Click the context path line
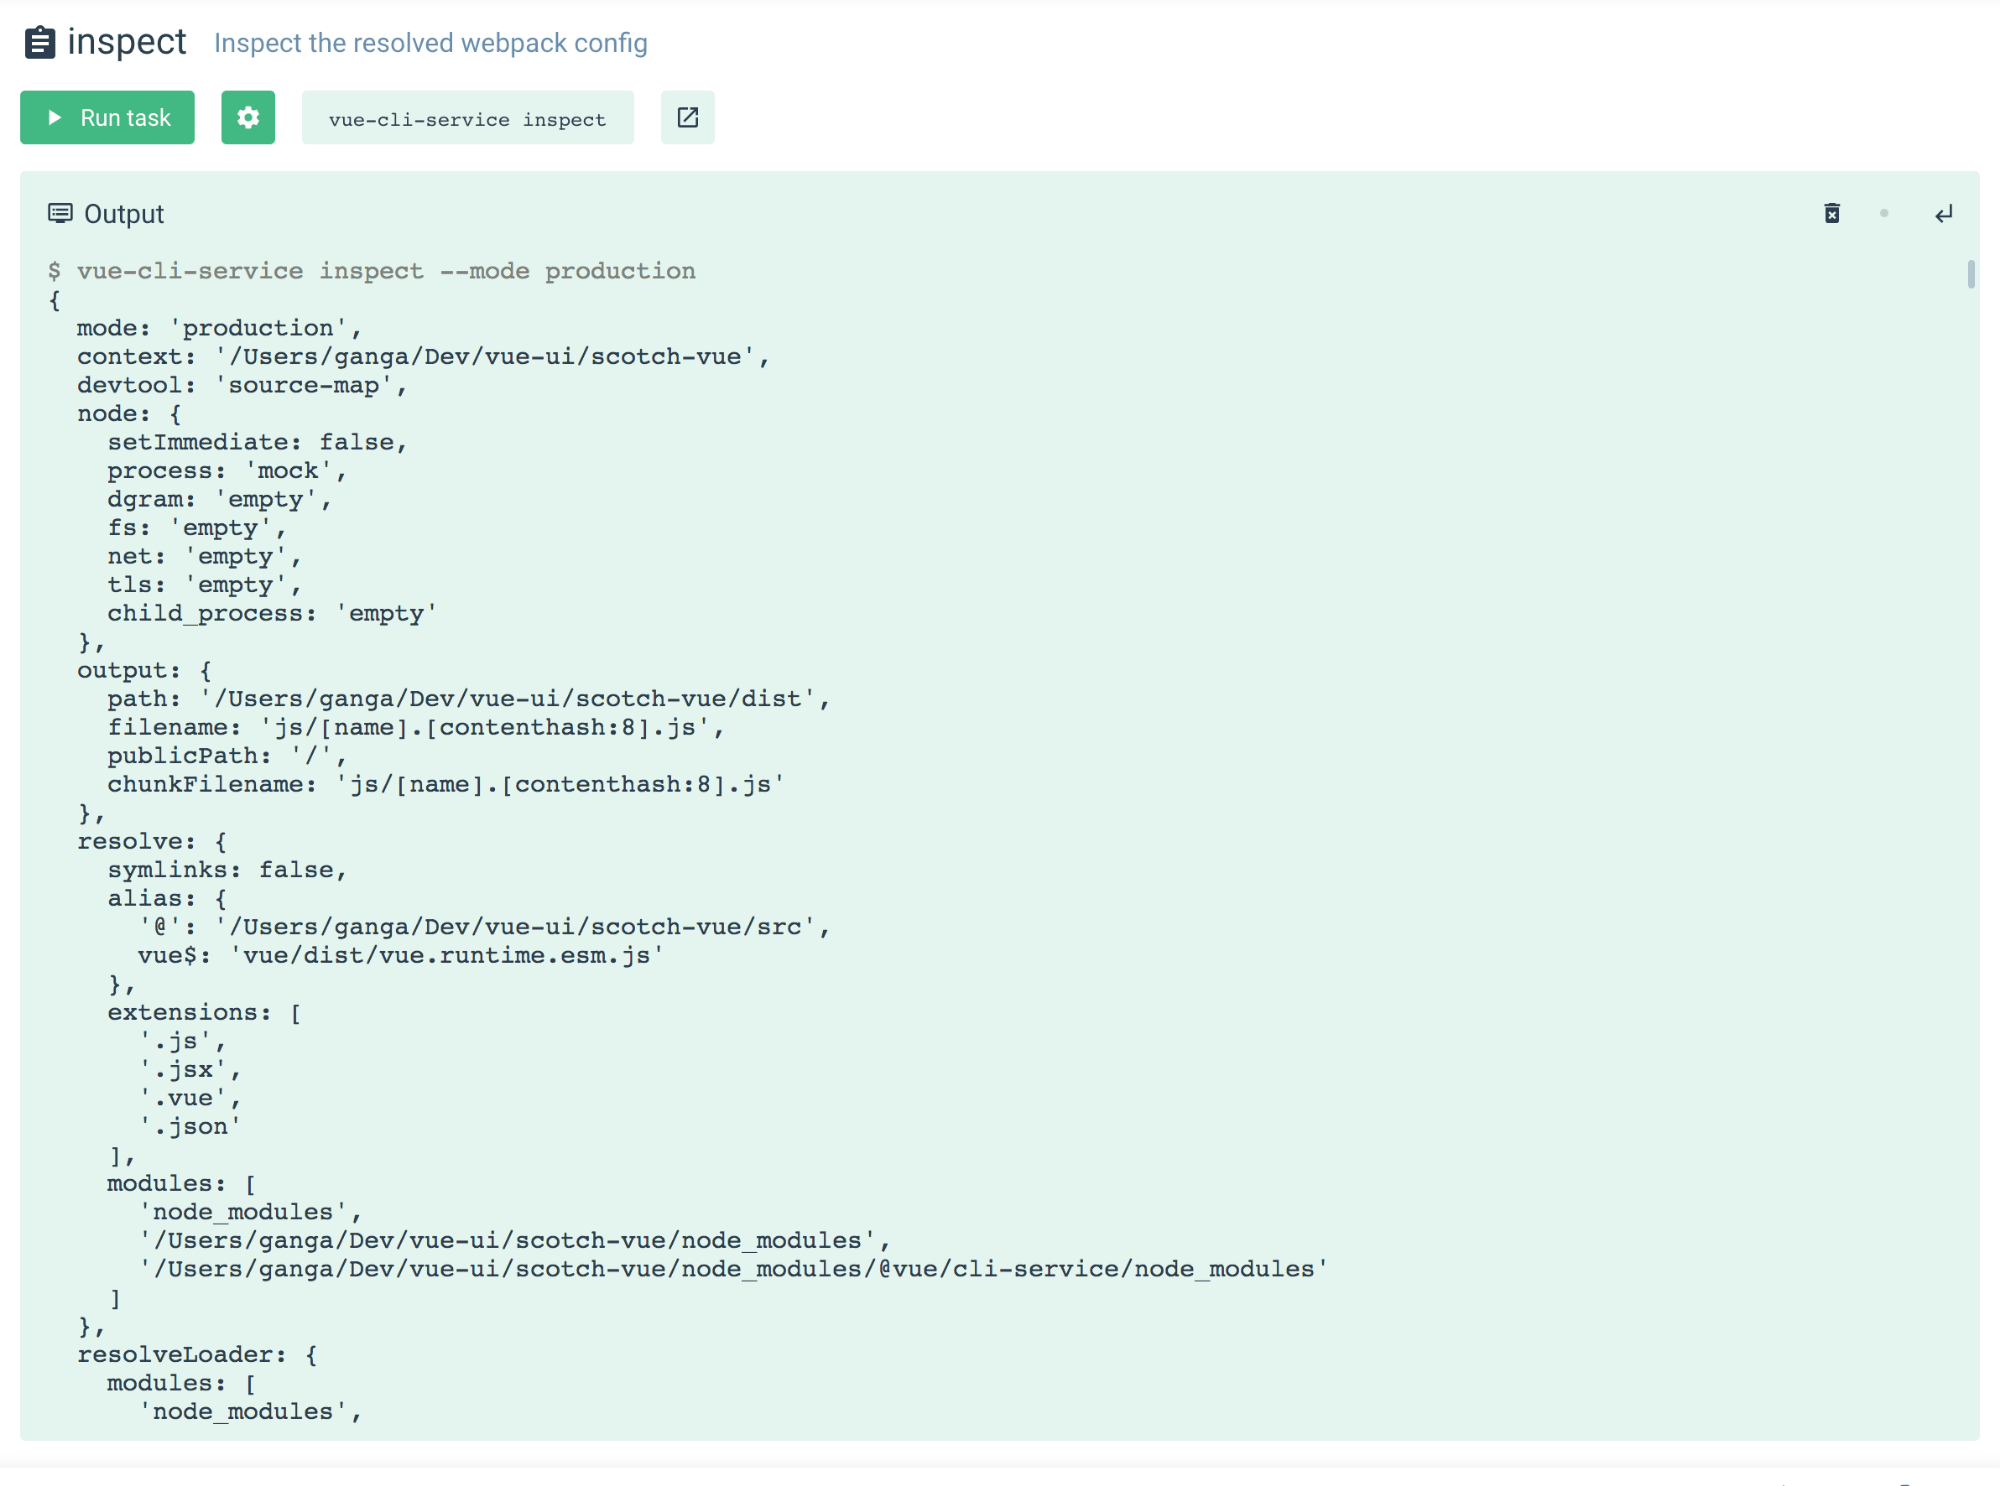Viewport: 2000px width, 1486px height. [423, 357]
